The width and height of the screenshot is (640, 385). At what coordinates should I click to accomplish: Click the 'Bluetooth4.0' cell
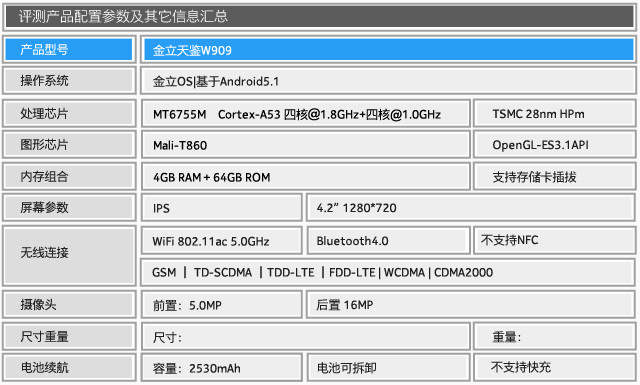(x=388, y=240)
